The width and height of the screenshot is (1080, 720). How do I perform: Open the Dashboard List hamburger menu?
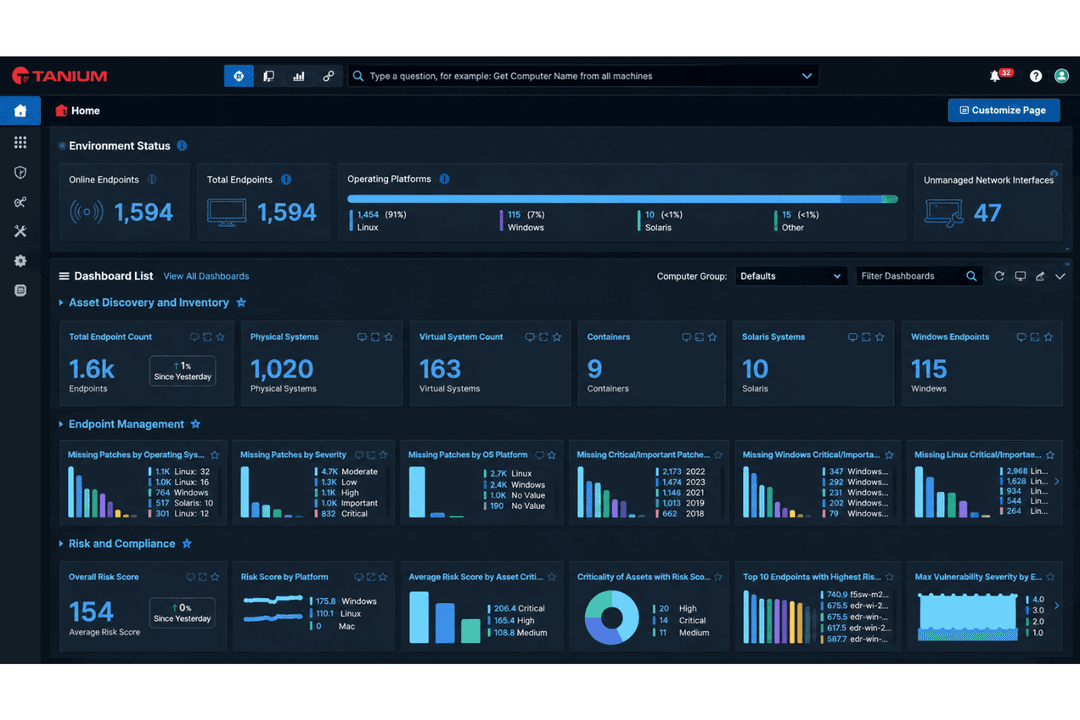(x=64, y=276)
